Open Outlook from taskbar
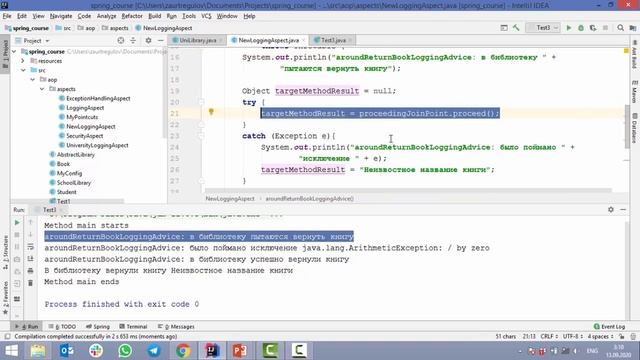Image resolution: width=640 pixels, height=360 pixels. coord(67,351)
